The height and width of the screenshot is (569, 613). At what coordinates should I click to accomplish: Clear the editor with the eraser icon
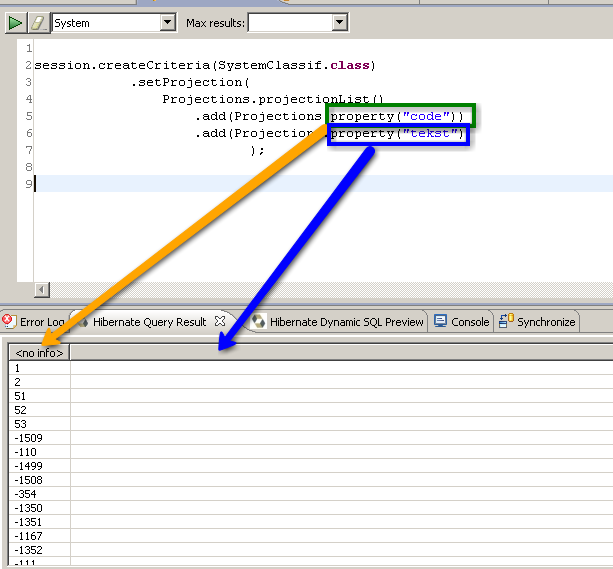click(x=38, y=23)
